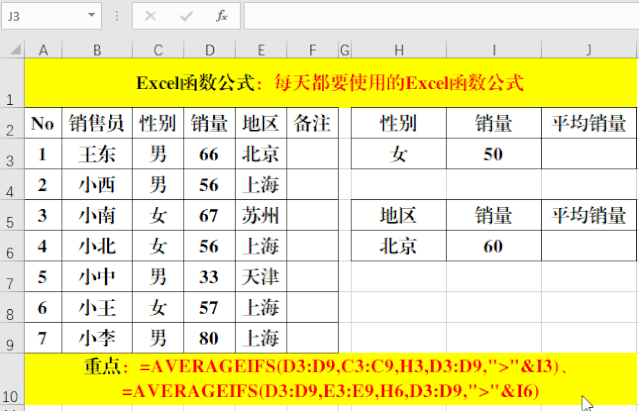This screenshot has width=639, height=411.
Task: Click the '平均销量' header in row 5
Action: click(x=589, y=215)
